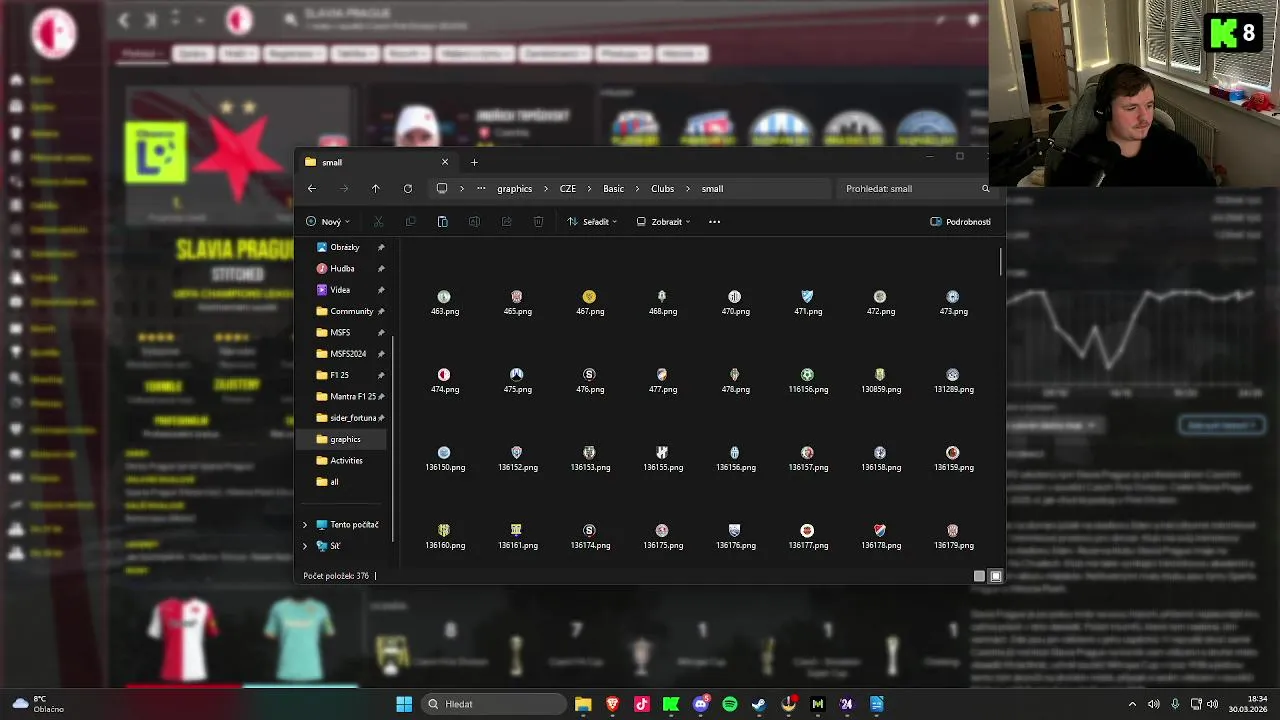
Task: Select the 136155.png file icon
Action: 662,452
